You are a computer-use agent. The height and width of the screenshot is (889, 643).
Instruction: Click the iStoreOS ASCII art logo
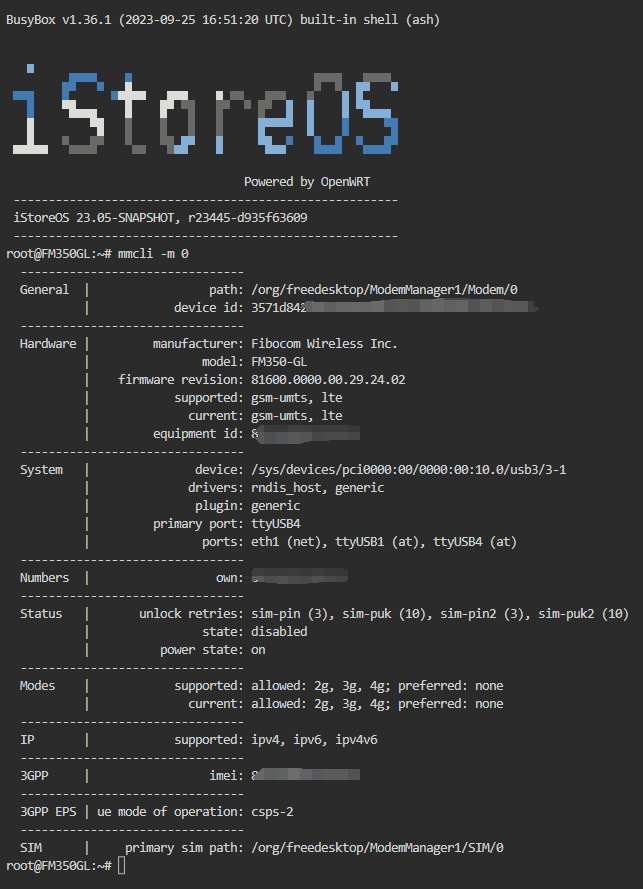[x=205, y=109]
